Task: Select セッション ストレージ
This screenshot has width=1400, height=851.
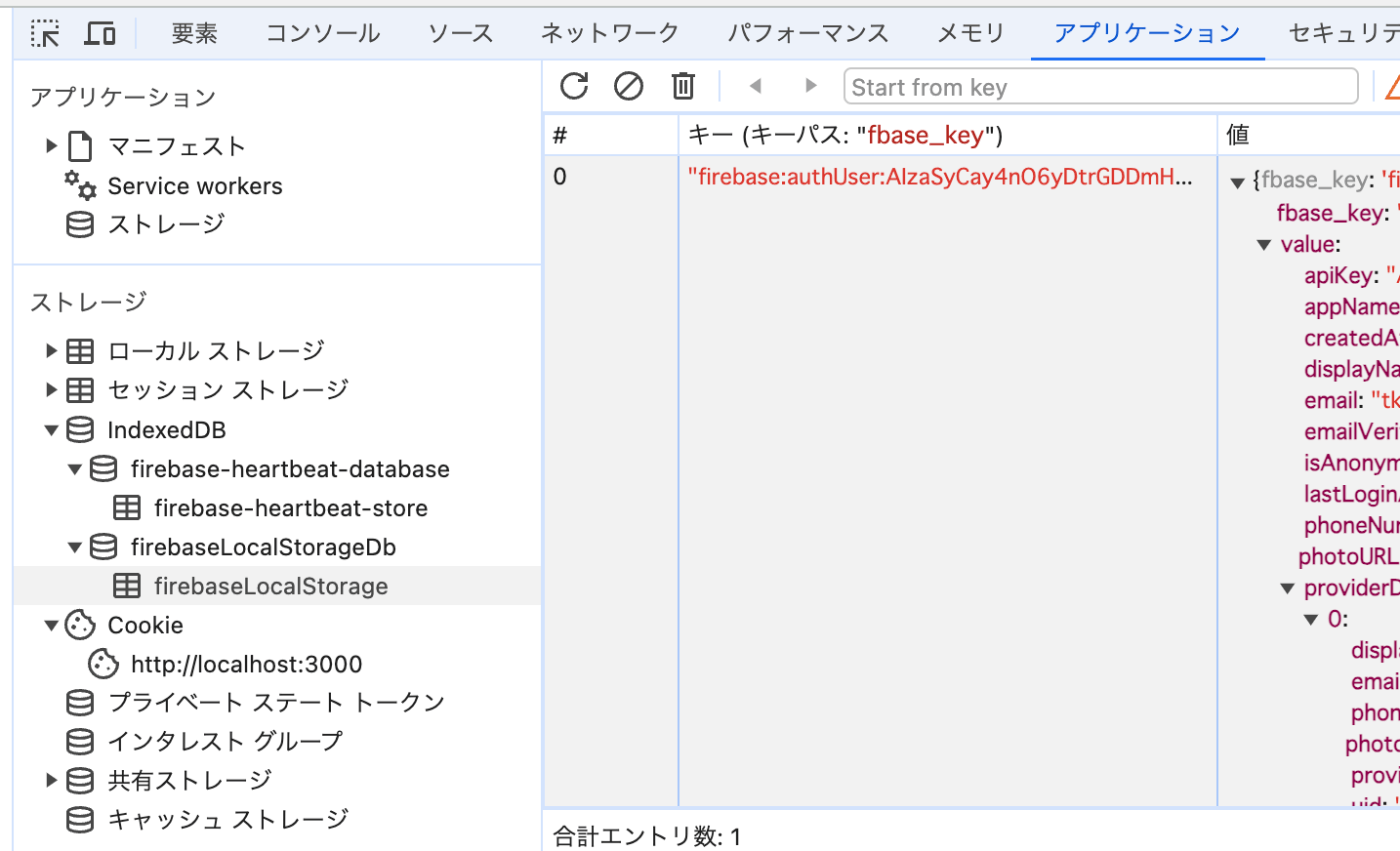Action: tap(228, 390)
